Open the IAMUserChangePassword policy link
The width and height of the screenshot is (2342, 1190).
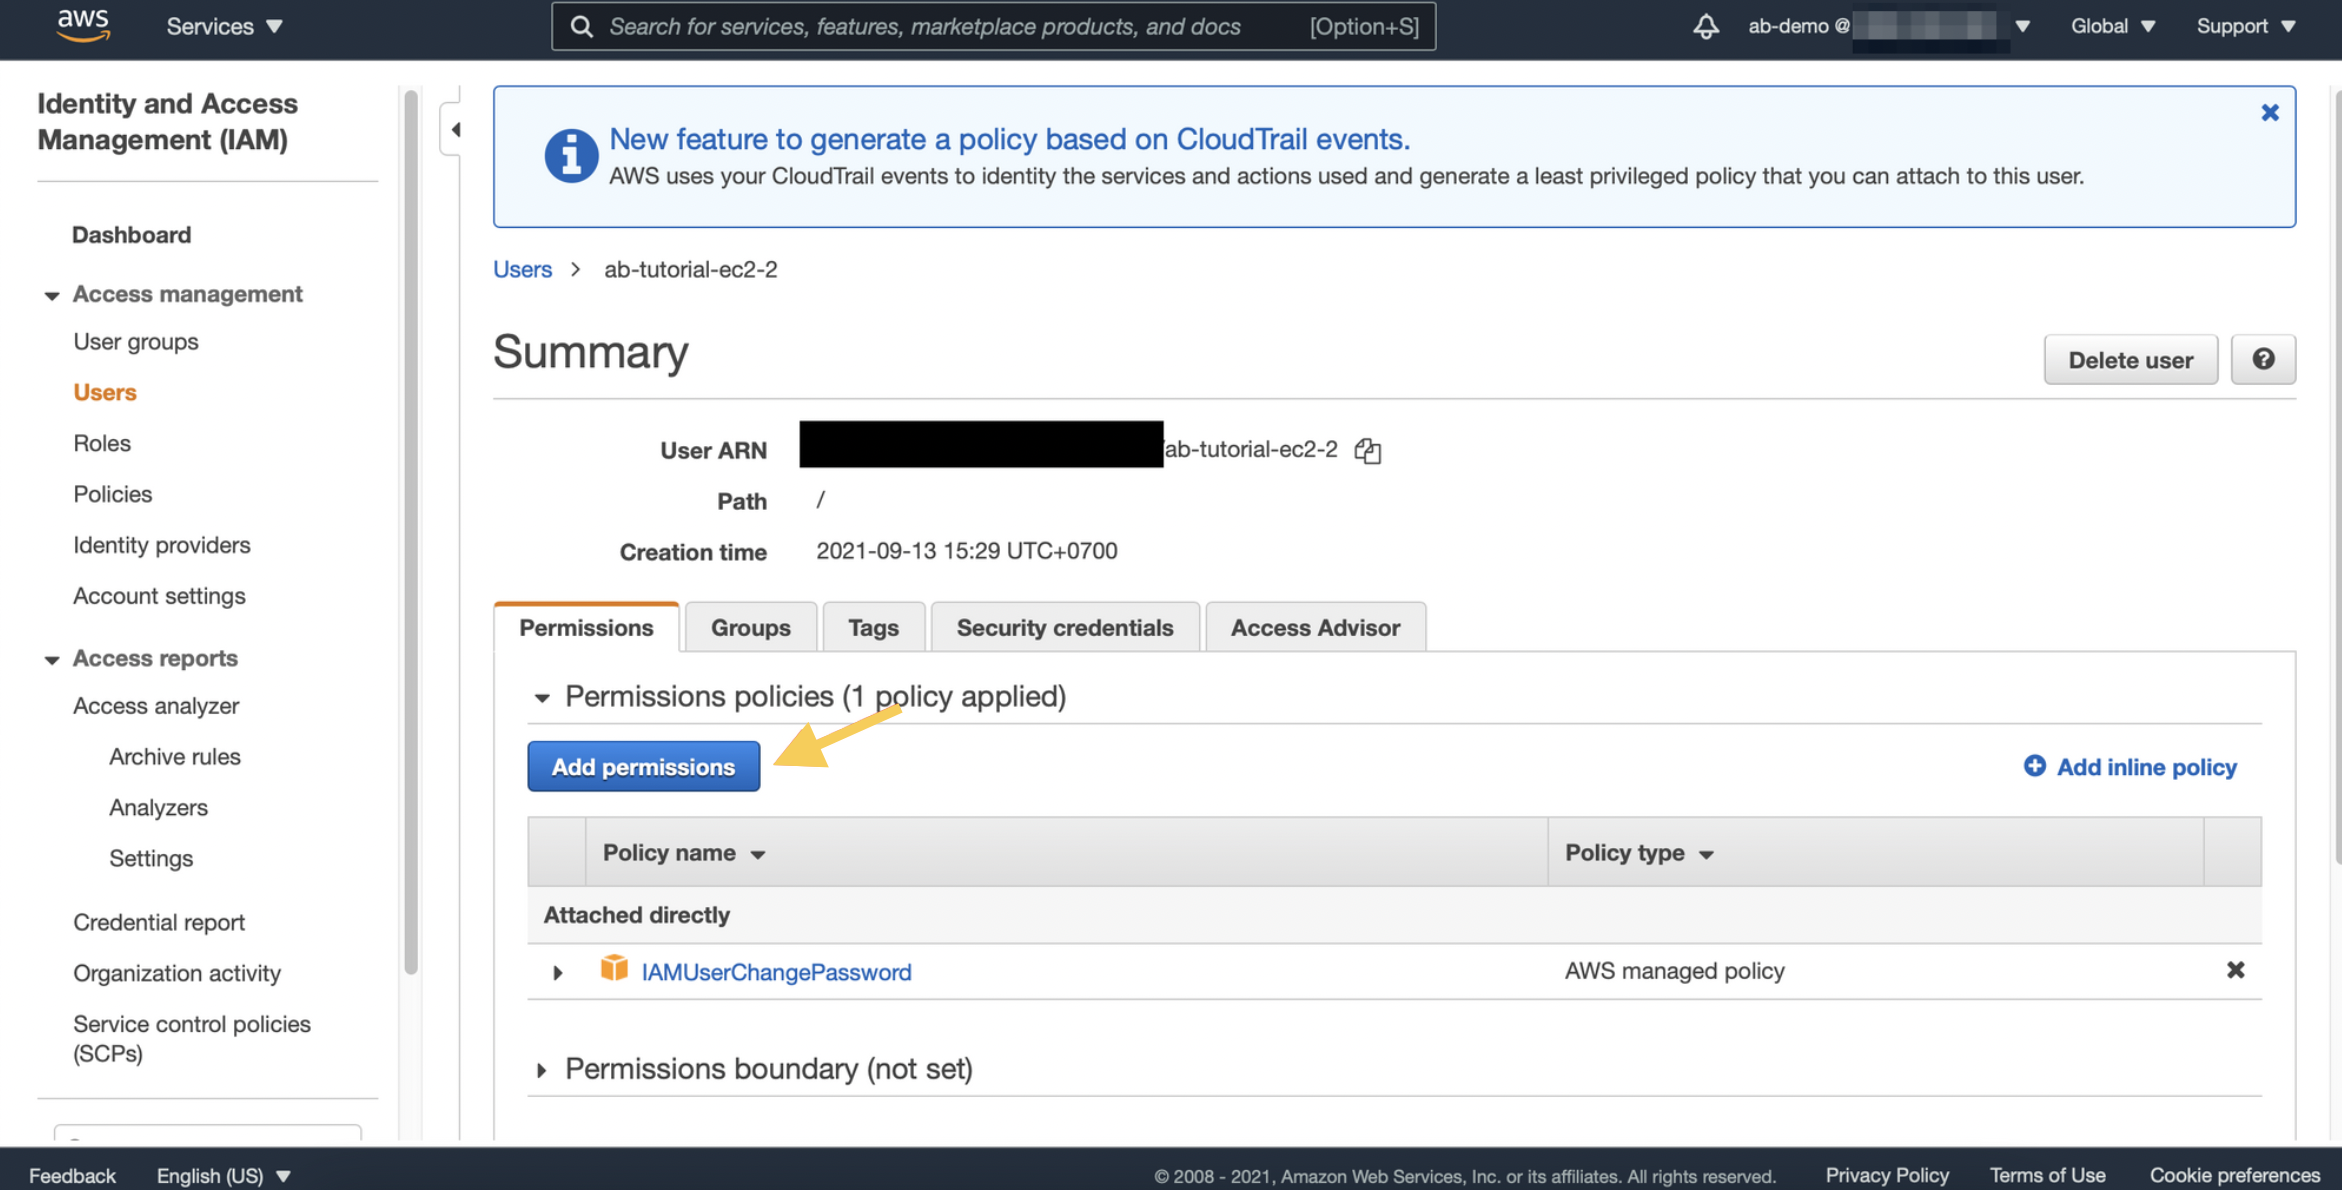[x=776, y=972]
